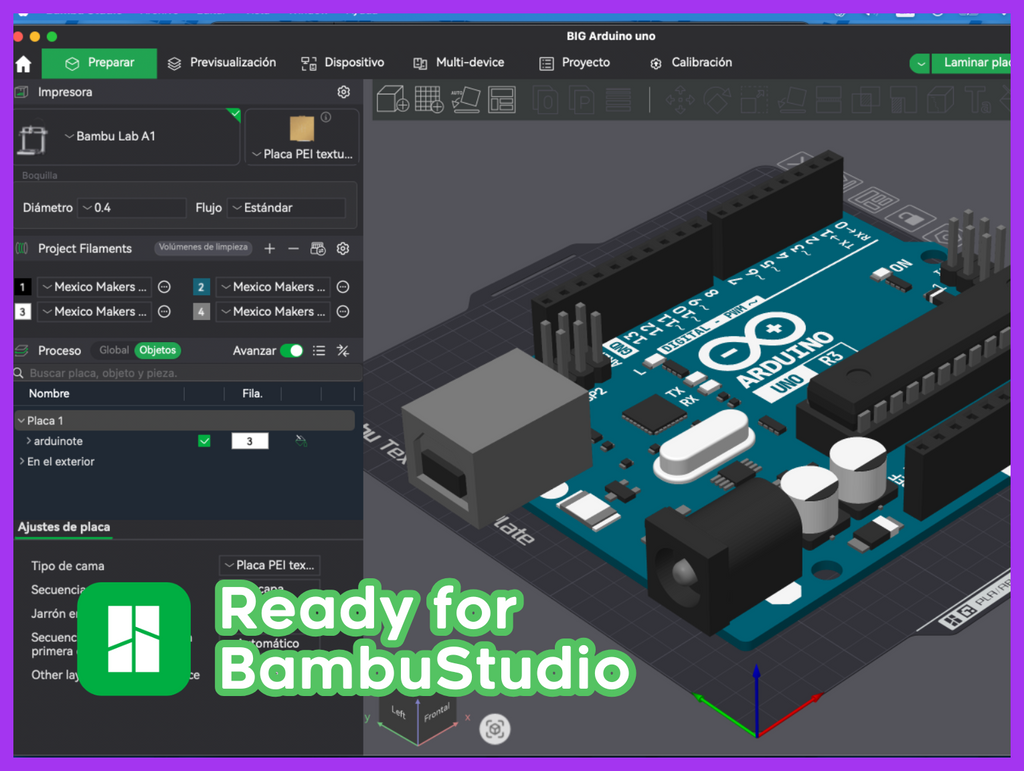The width and height of the screenshot is (1024, 771).
Task: Click the Add cube primitive icon
Action: coord(392,100)
